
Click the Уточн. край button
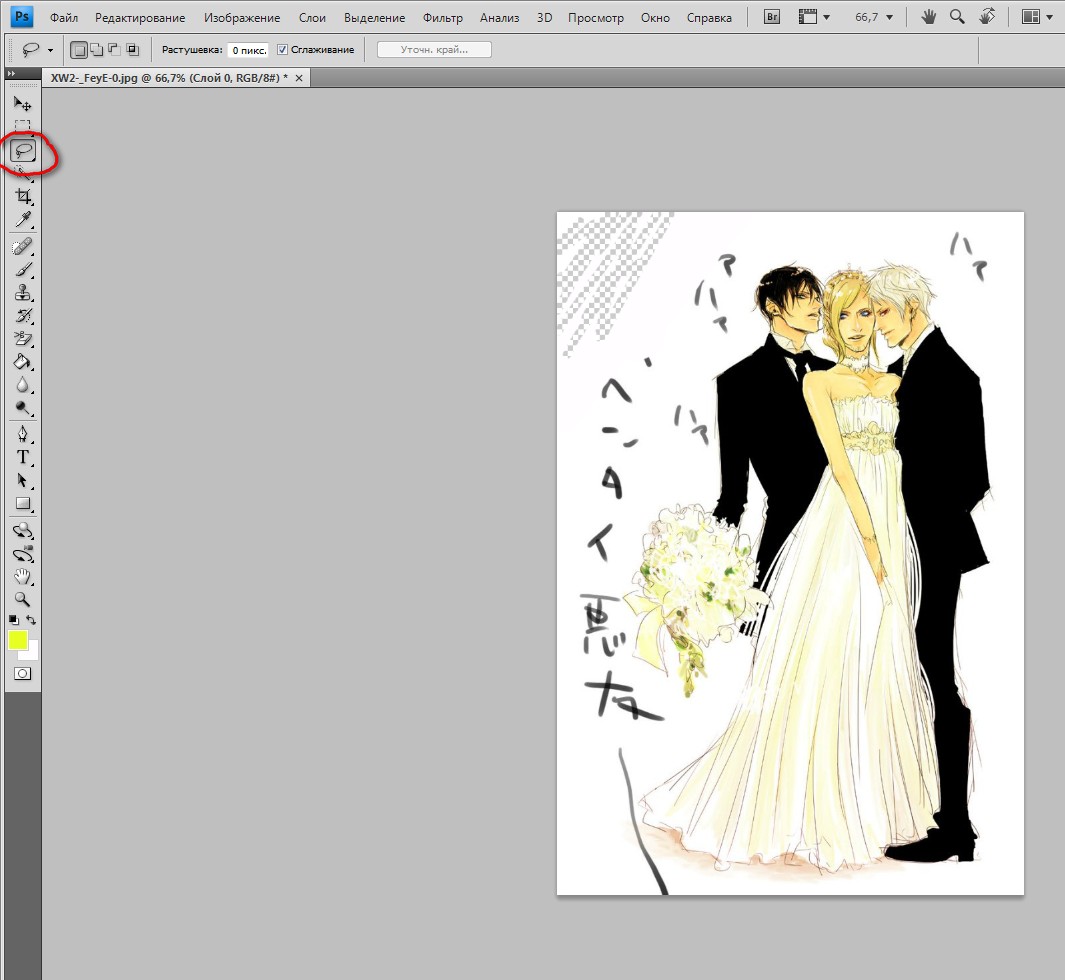pyautogui.click(x=434, y=50)
